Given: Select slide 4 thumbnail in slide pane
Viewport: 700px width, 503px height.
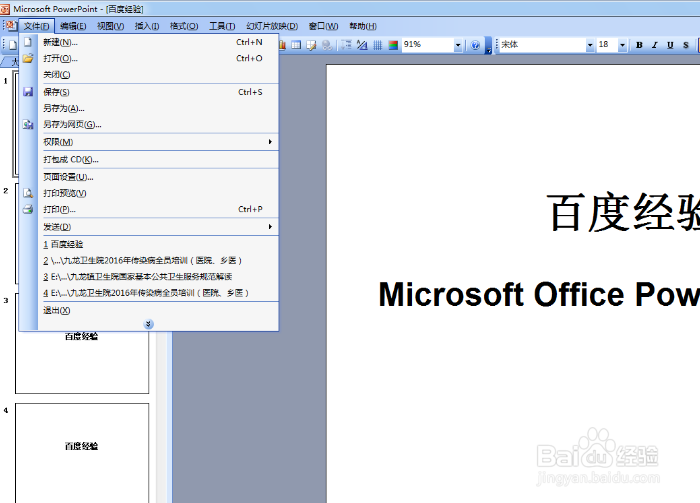Looking at the screenshot, I should [x=82, y=453].
